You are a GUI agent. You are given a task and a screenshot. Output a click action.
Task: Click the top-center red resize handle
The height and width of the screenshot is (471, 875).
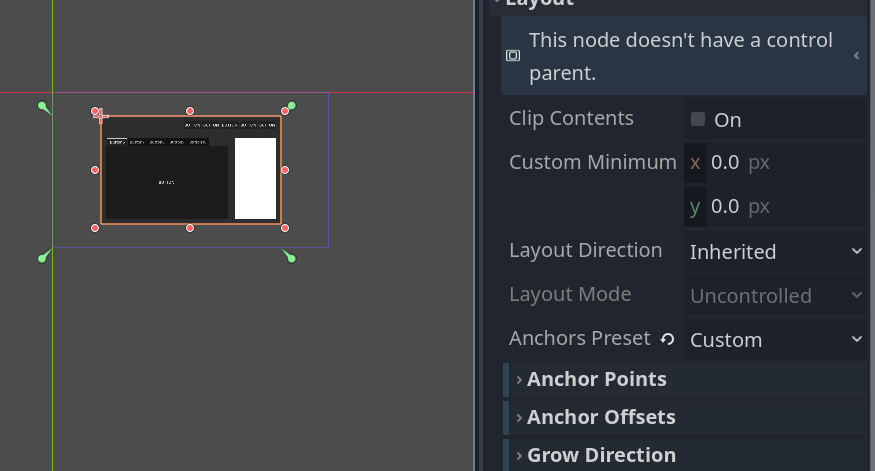click(x=190, y=111)
